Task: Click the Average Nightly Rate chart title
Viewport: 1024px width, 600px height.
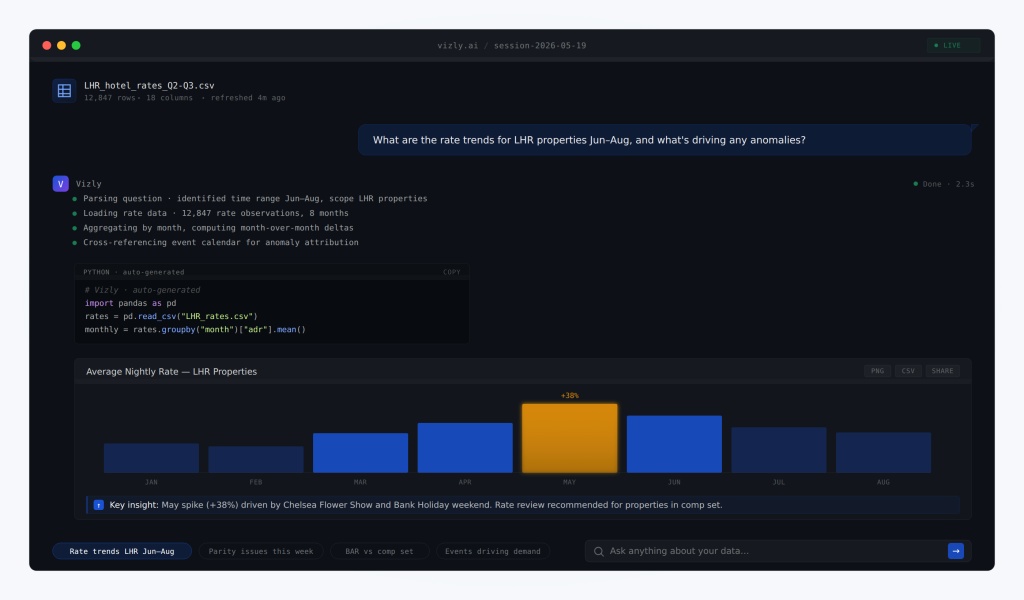Action: click(x=172, y=371)
